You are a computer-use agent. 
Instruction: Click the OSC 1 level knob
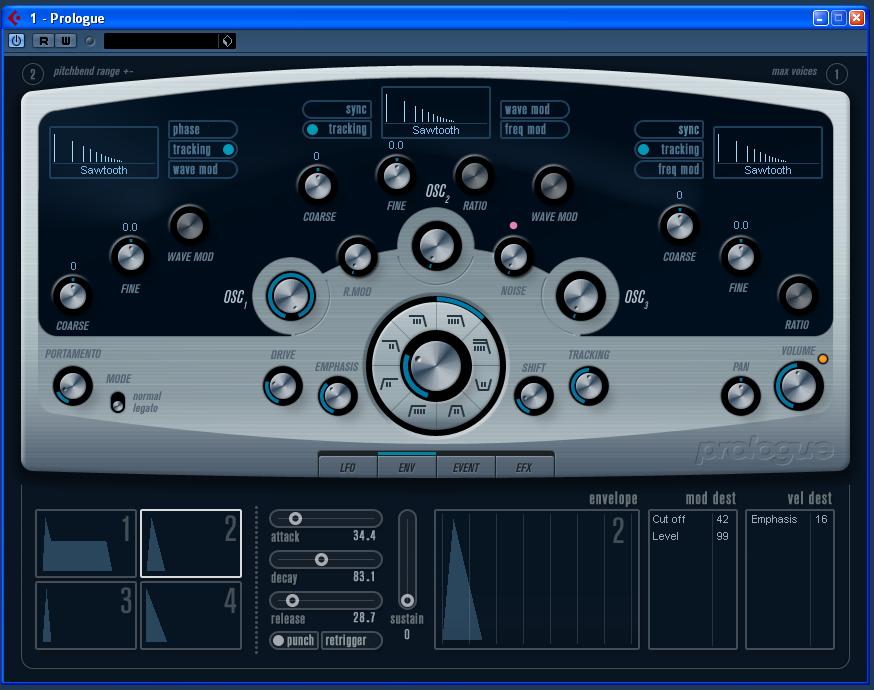click(290, 295)
